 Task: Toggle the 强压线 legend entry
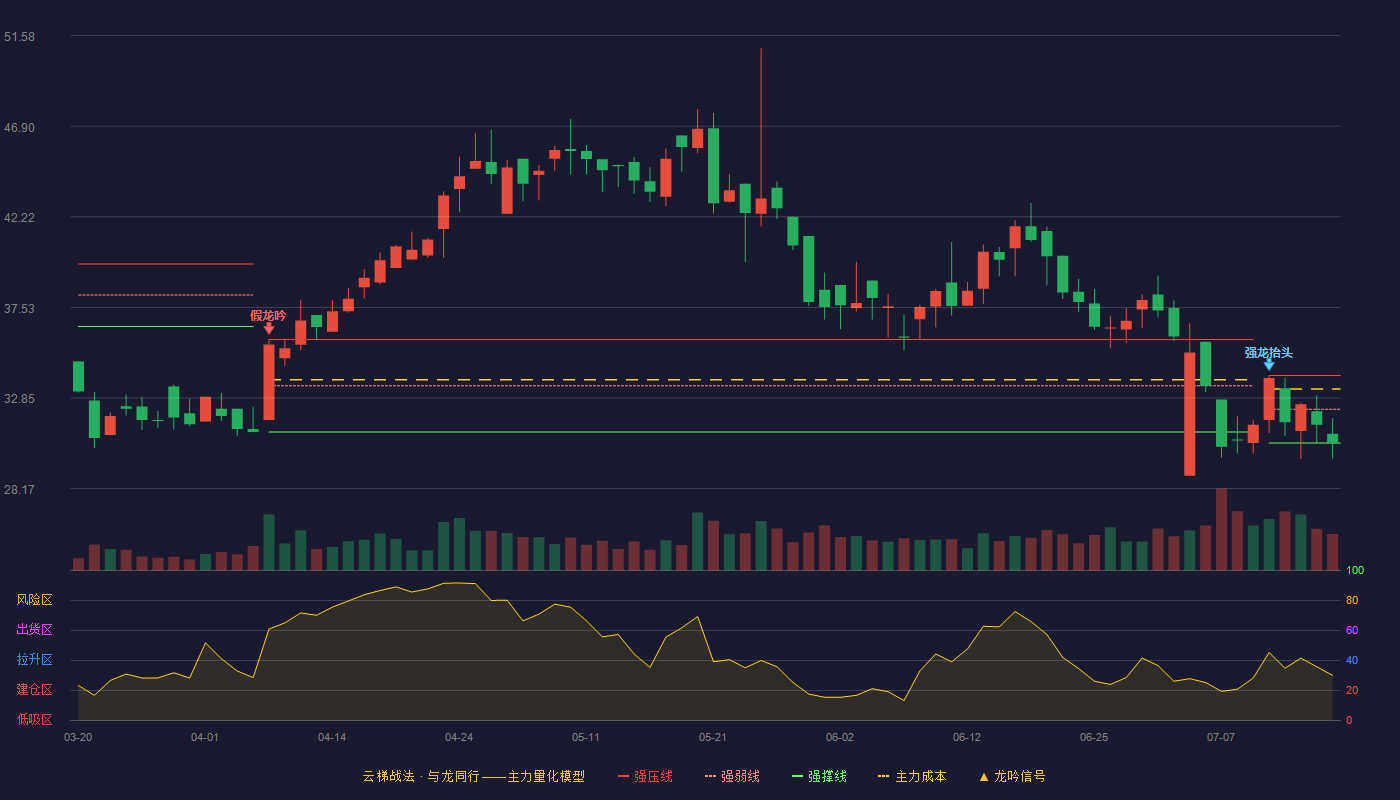tap(646, 776)
